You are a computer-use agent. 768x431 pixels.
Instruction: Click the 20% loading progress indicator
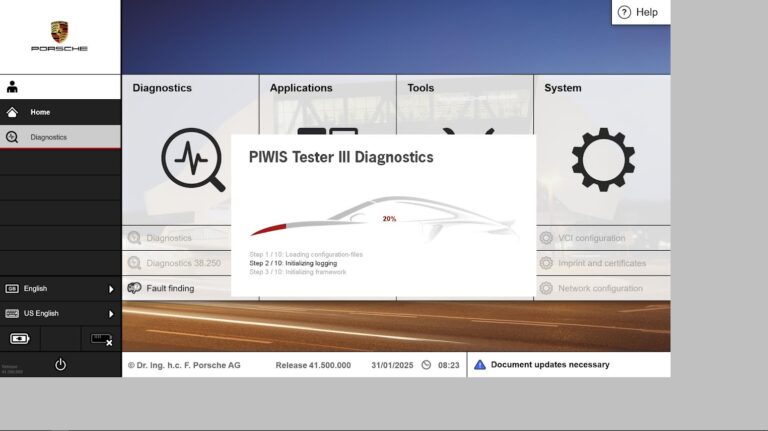pyautogui.click(x=389, y=218)
